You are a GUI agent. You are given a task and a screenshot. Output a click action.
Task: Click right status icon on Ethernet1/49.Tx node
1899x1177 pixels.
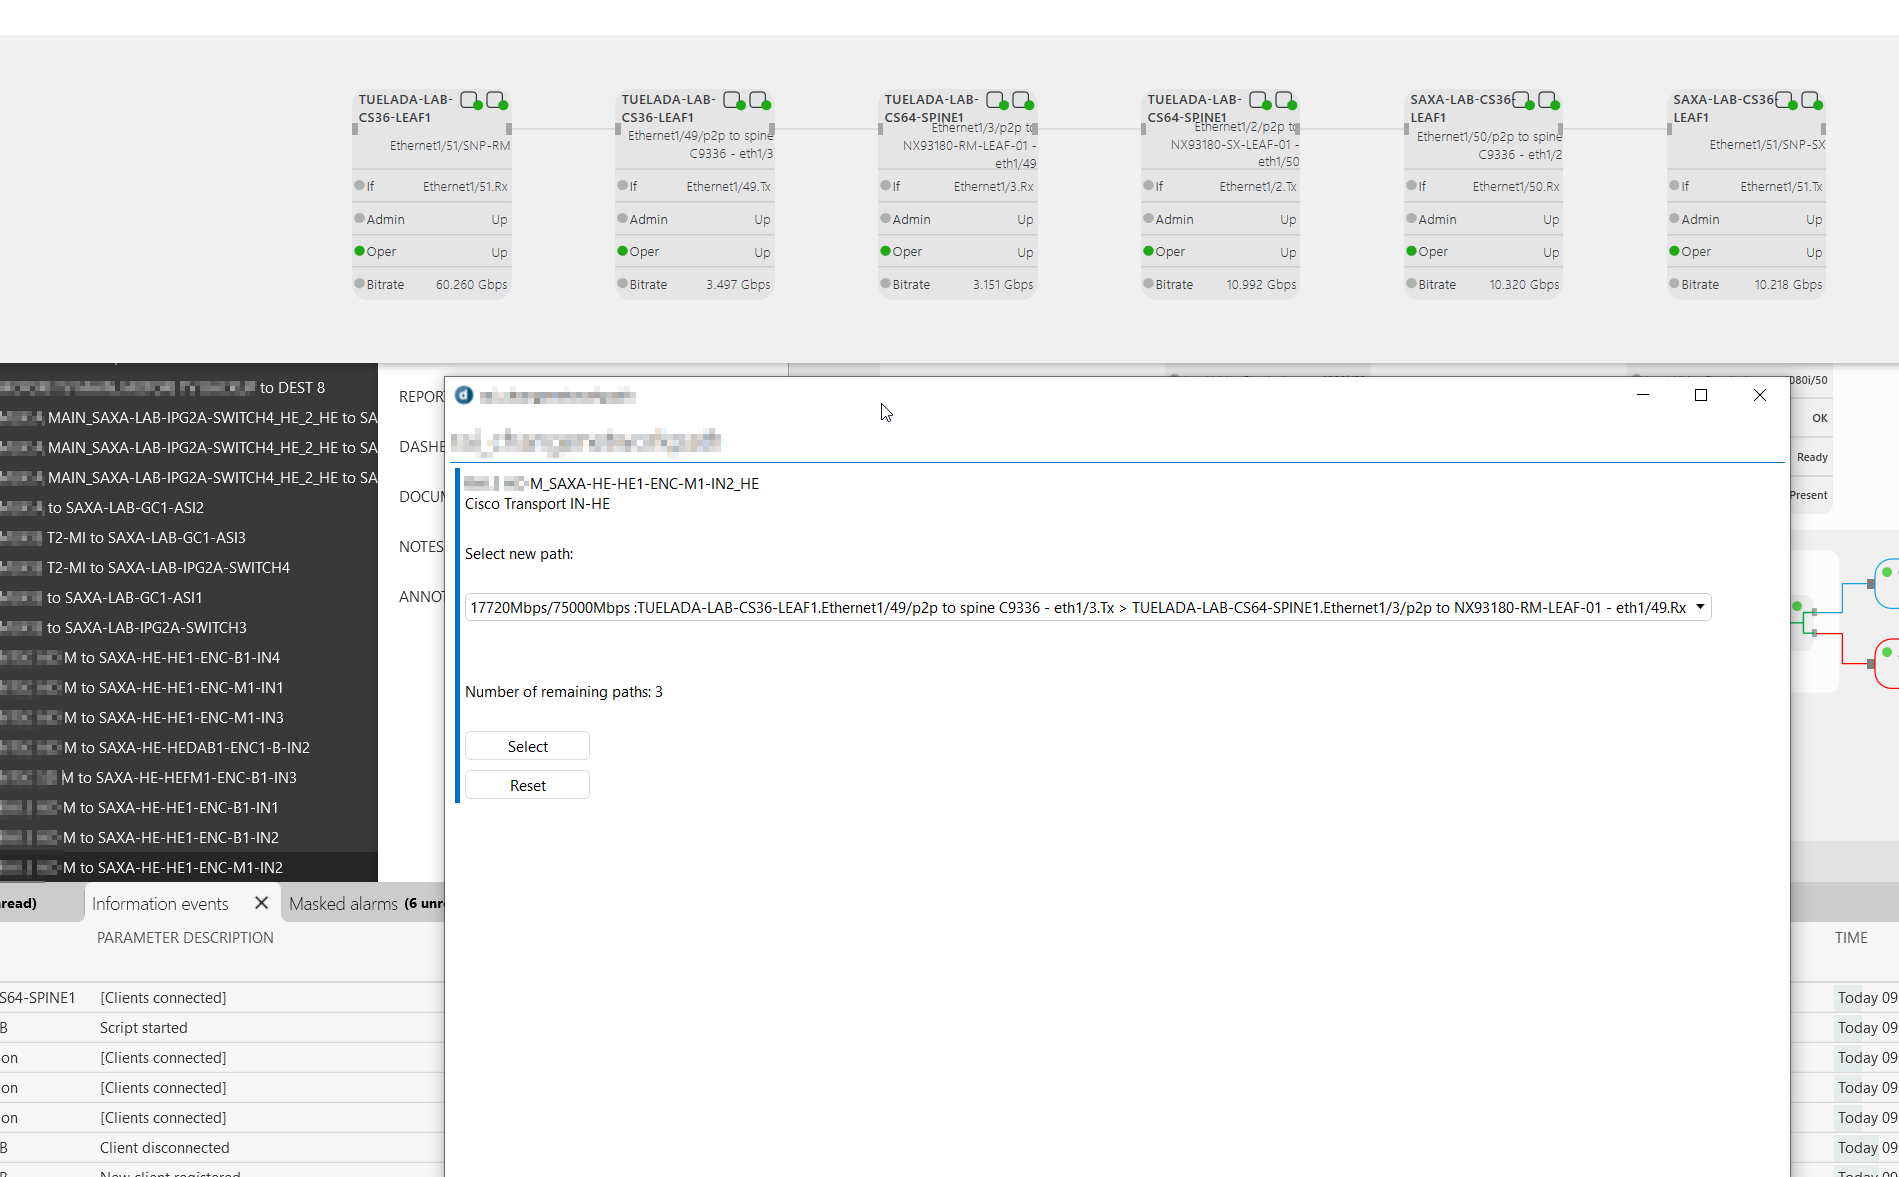coord(759,100)
